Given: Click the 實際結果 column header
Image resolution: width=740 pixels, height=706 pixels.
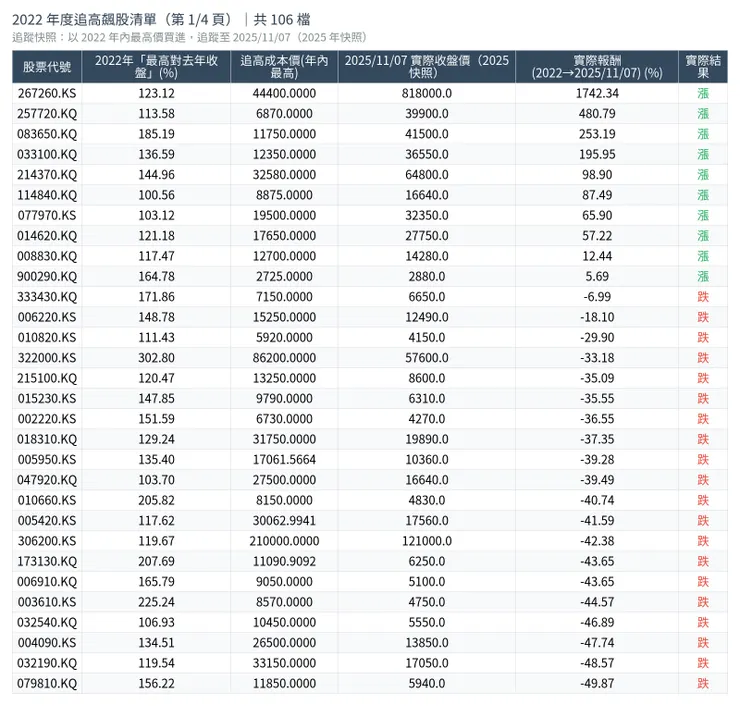Looking at the screenshot, I should point(703,67).
